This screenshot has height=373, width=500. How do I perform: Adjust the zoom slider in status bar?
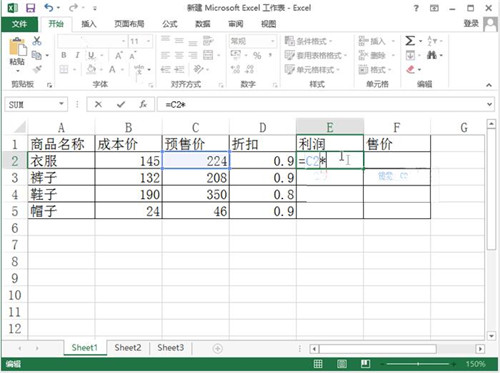(418, 364)
